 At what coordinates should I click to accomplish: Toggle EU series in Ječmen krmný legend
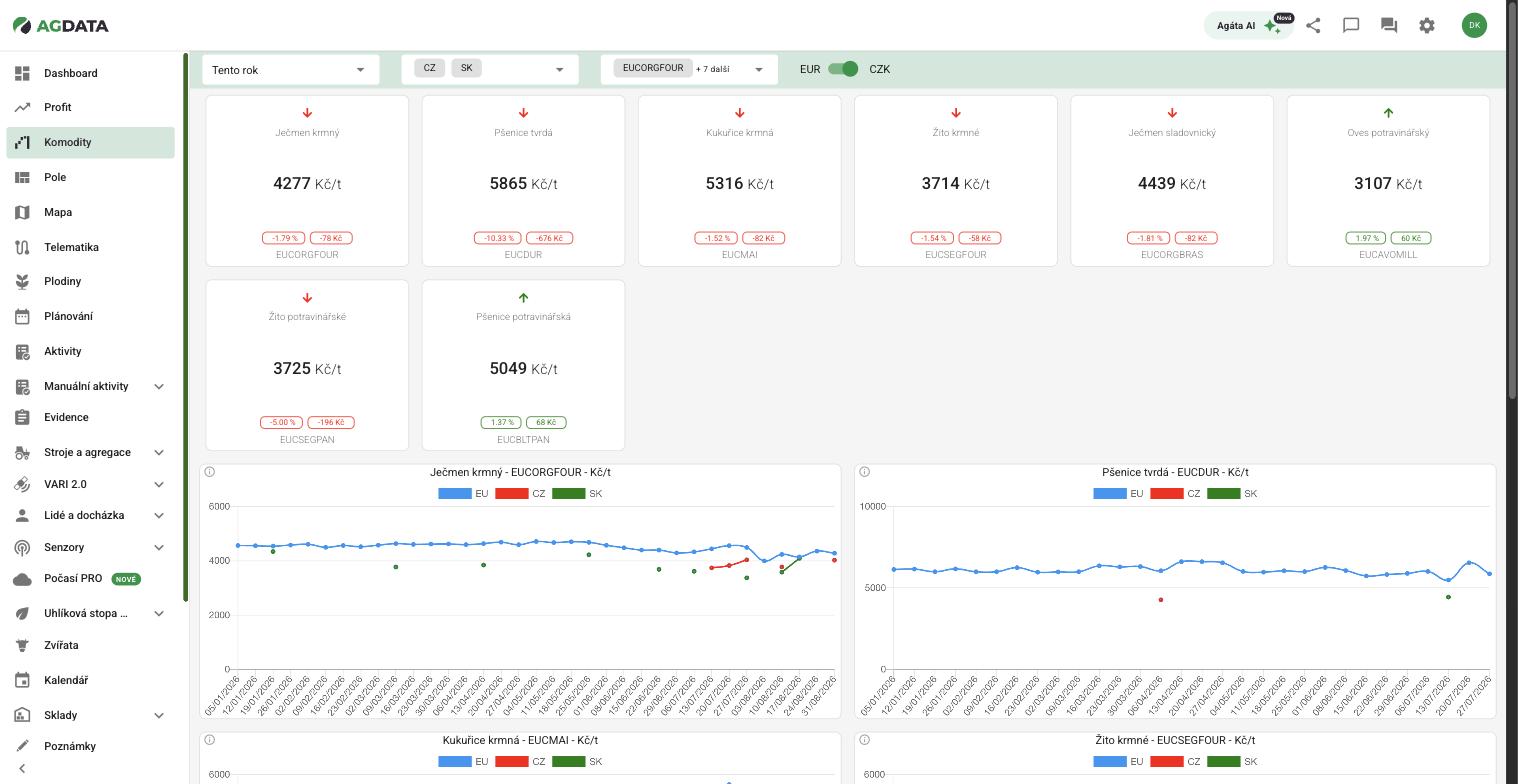click(463, 493)
